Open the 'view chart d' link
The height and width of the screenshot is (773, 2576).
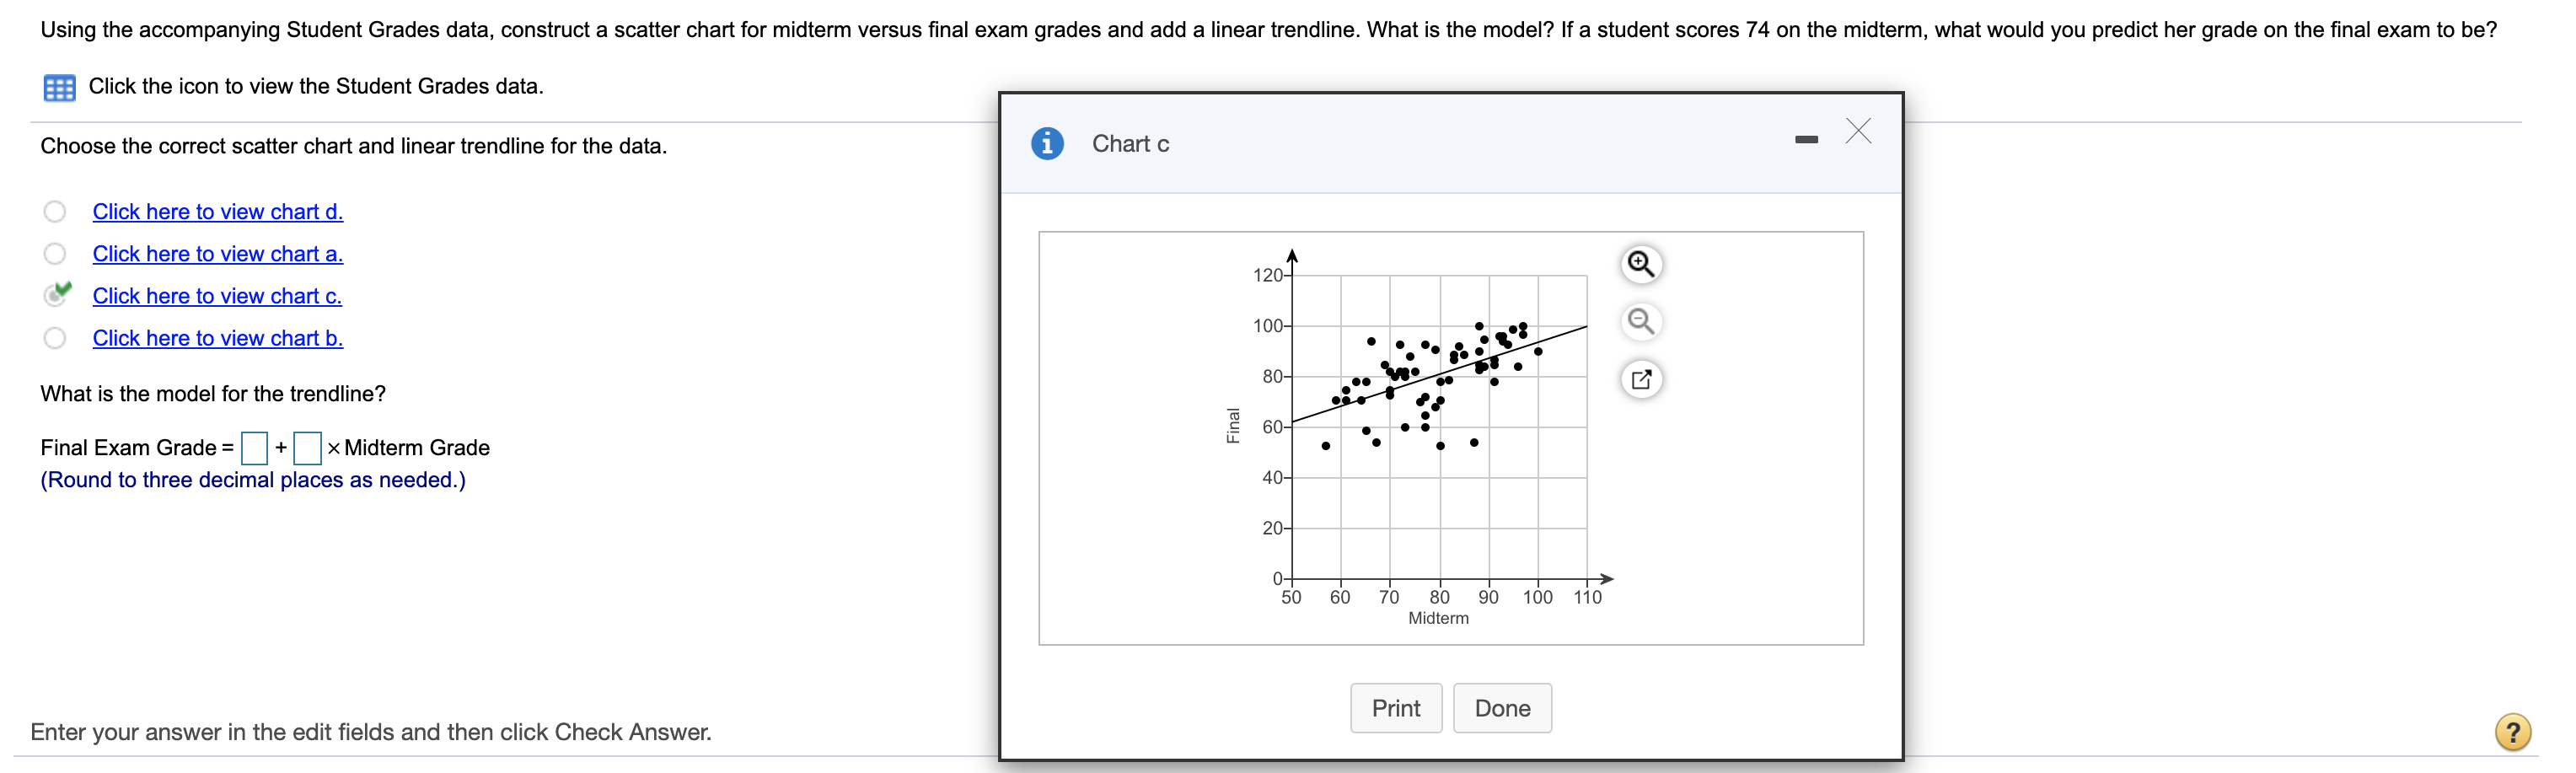click(217, 212)
